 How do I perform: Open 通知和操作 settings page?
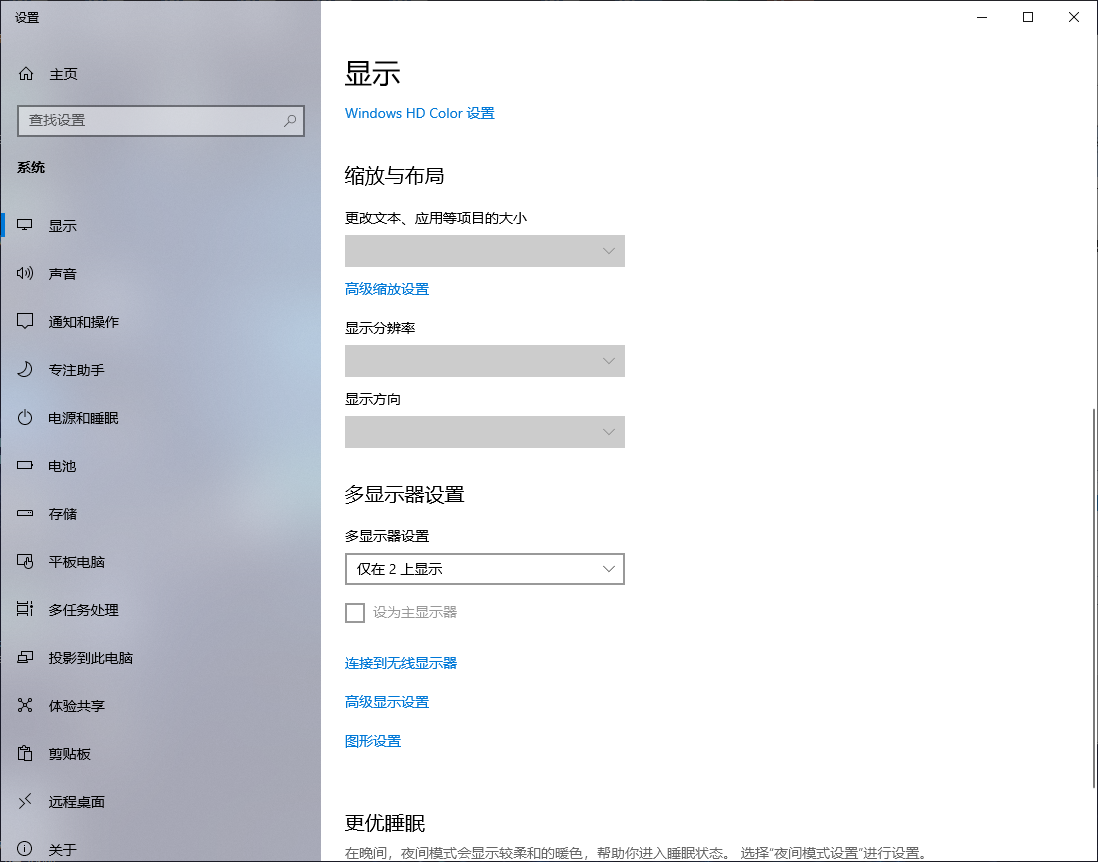tap(160, 321)
